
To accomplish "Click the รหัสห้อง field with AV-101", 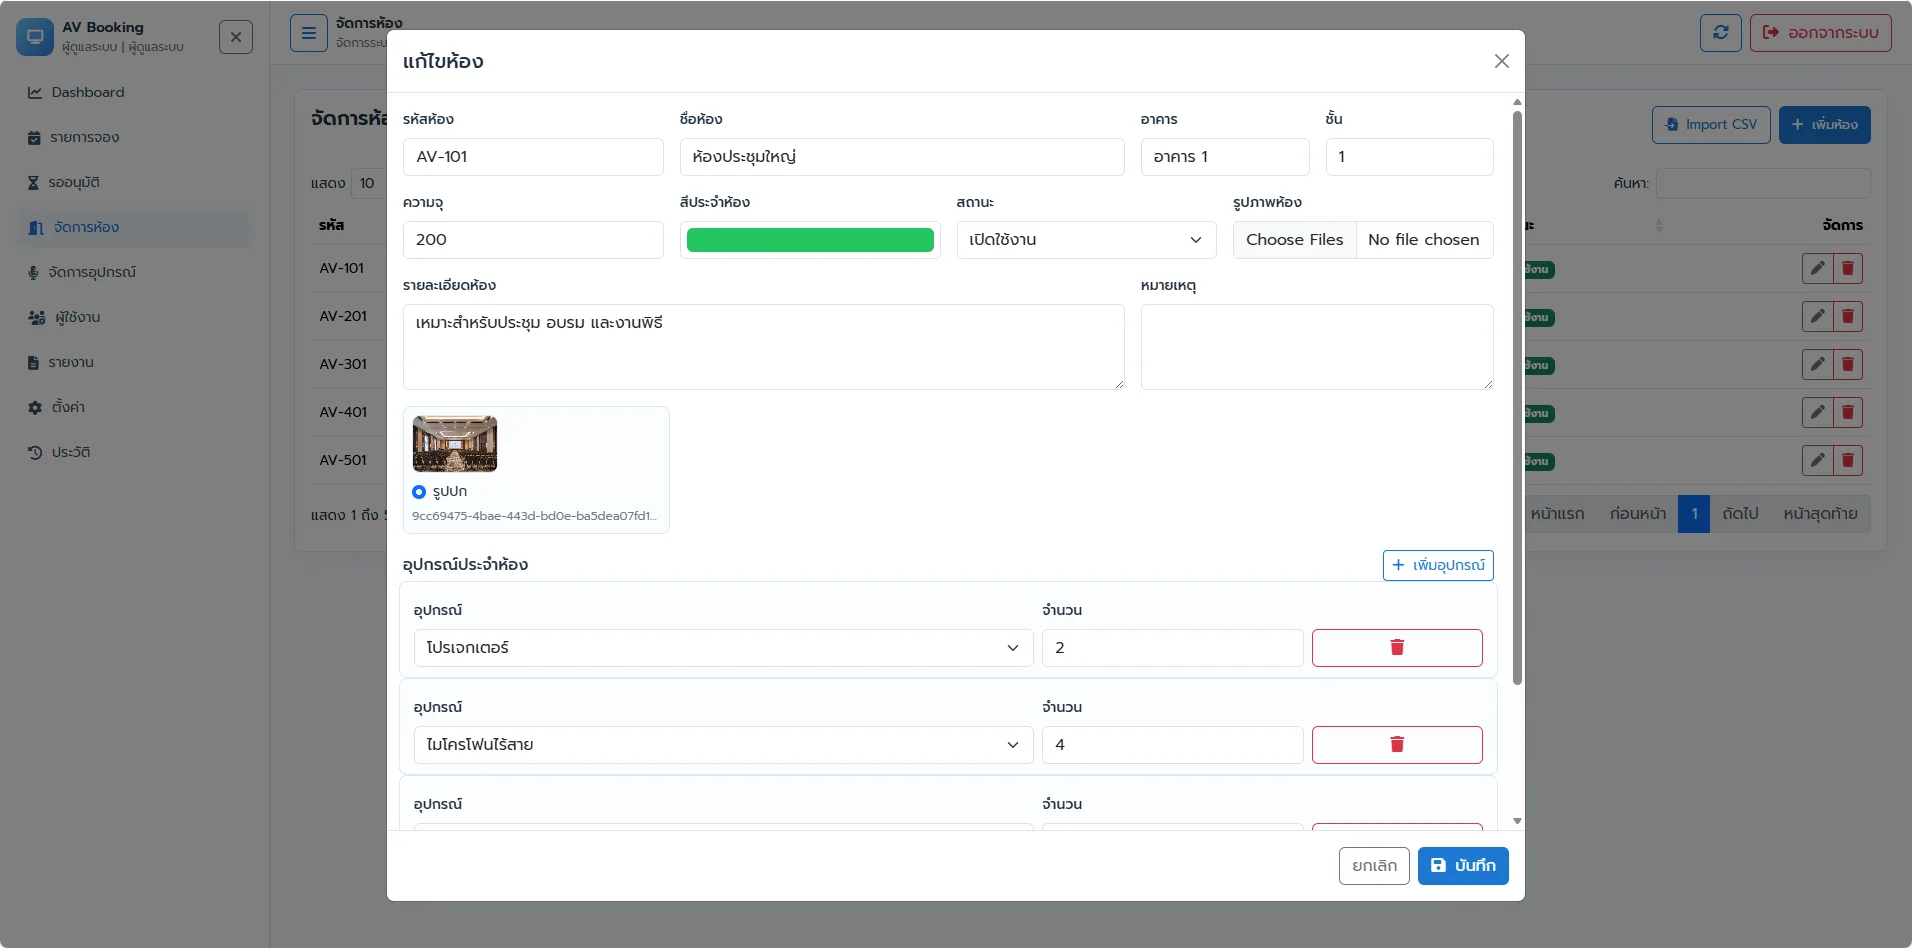I will (x=533, y=157).
